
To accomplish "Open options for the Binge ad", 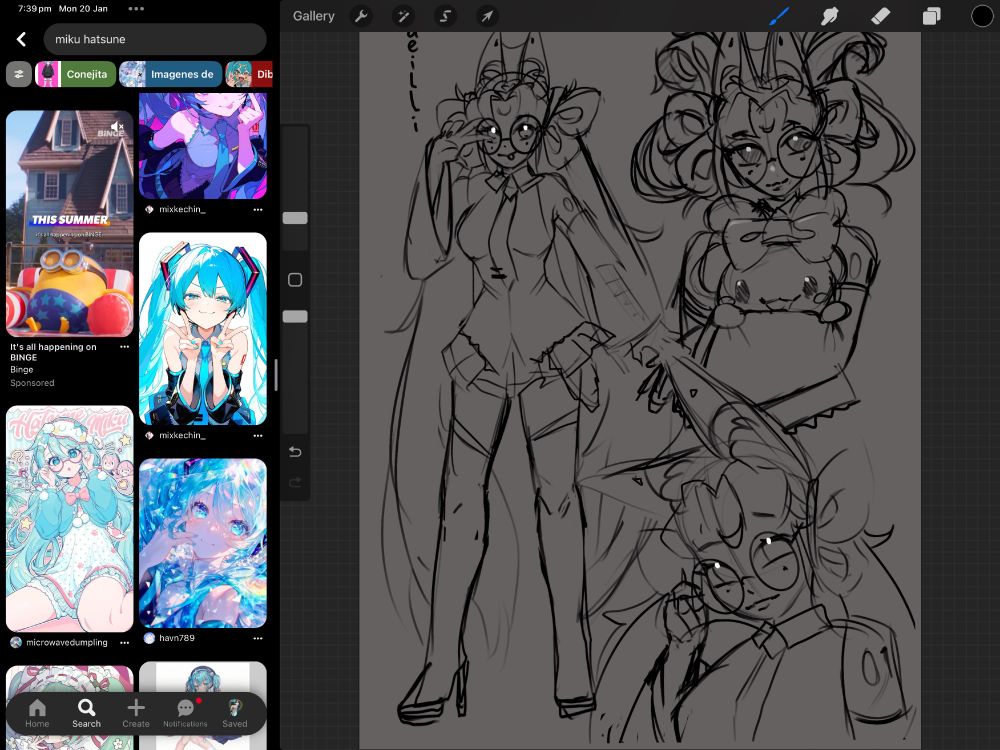I will tap(124, 347).
